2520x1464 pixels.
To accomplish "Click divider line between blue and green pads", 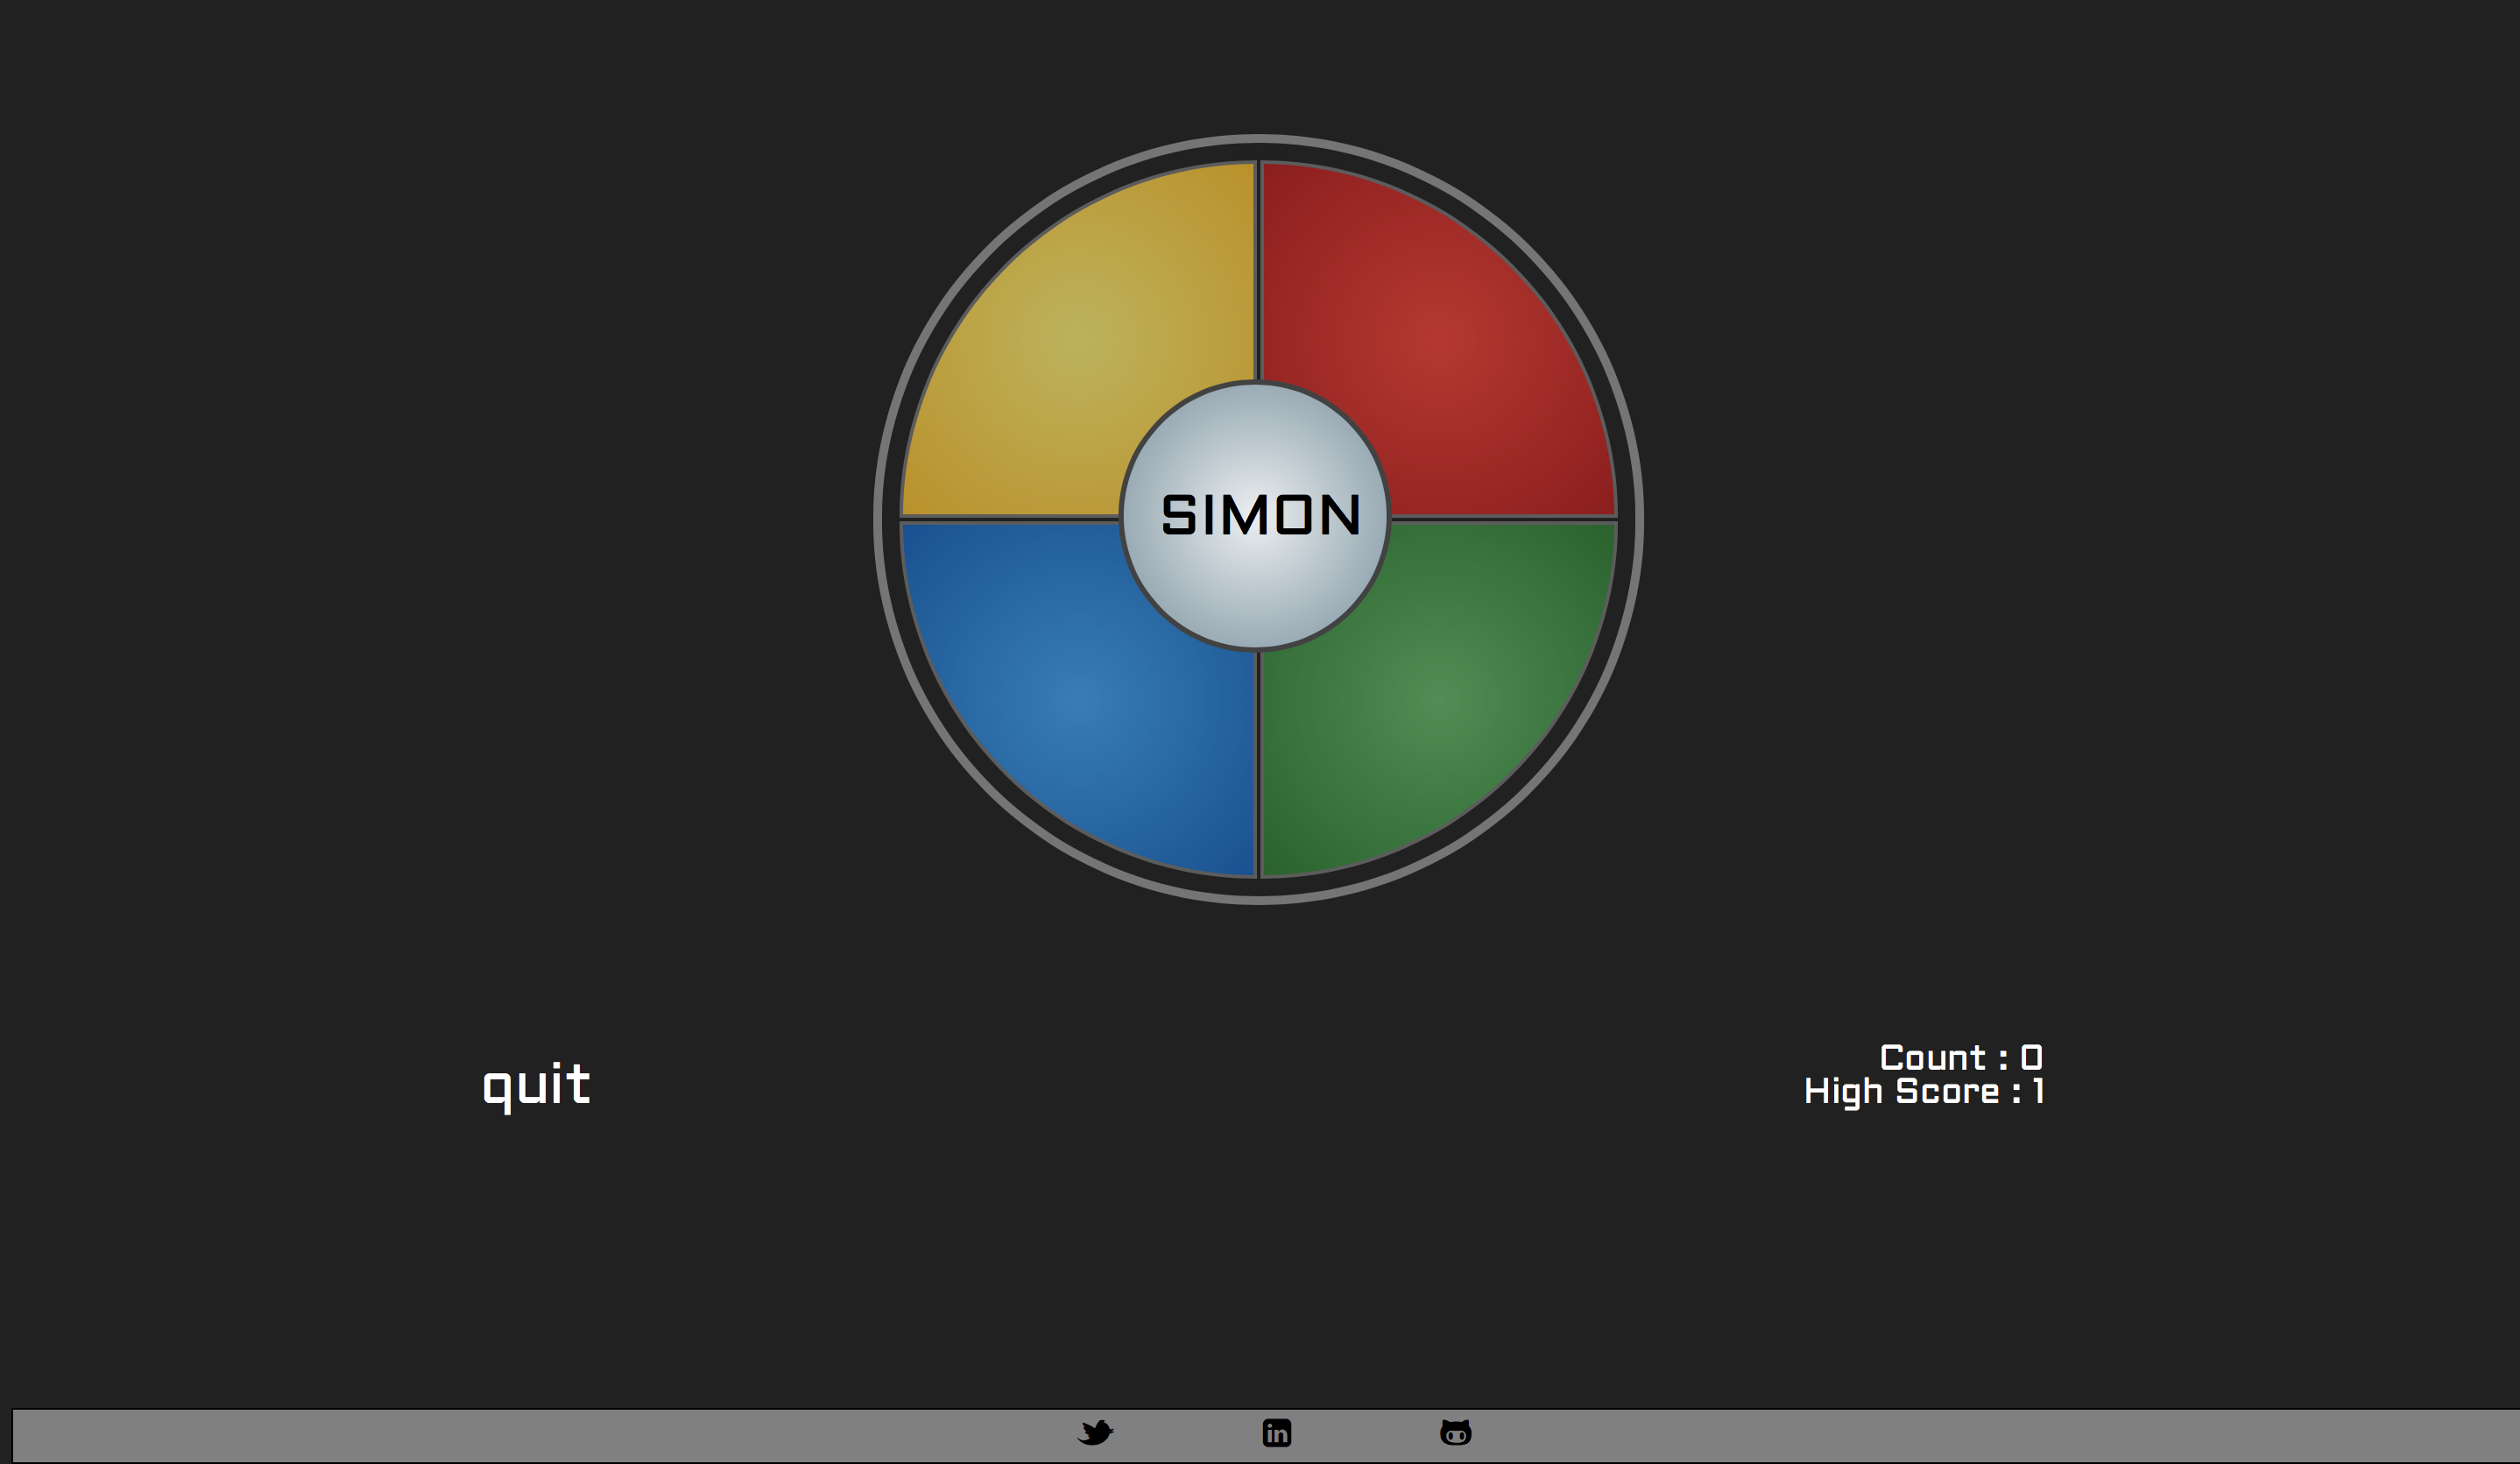I will click(x=1258, y=765).
